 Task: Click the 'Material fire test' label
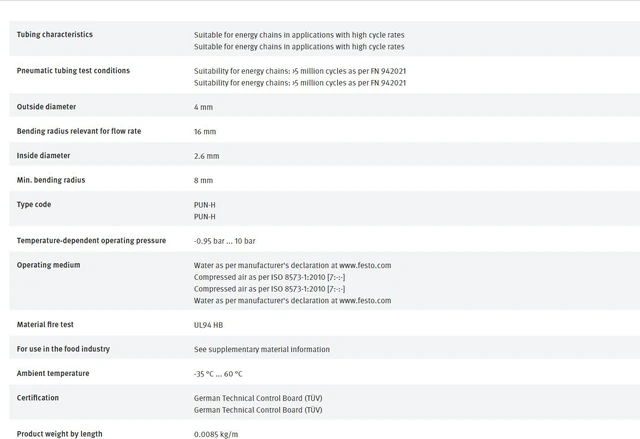pyautogui.click(x=45, y=325)
